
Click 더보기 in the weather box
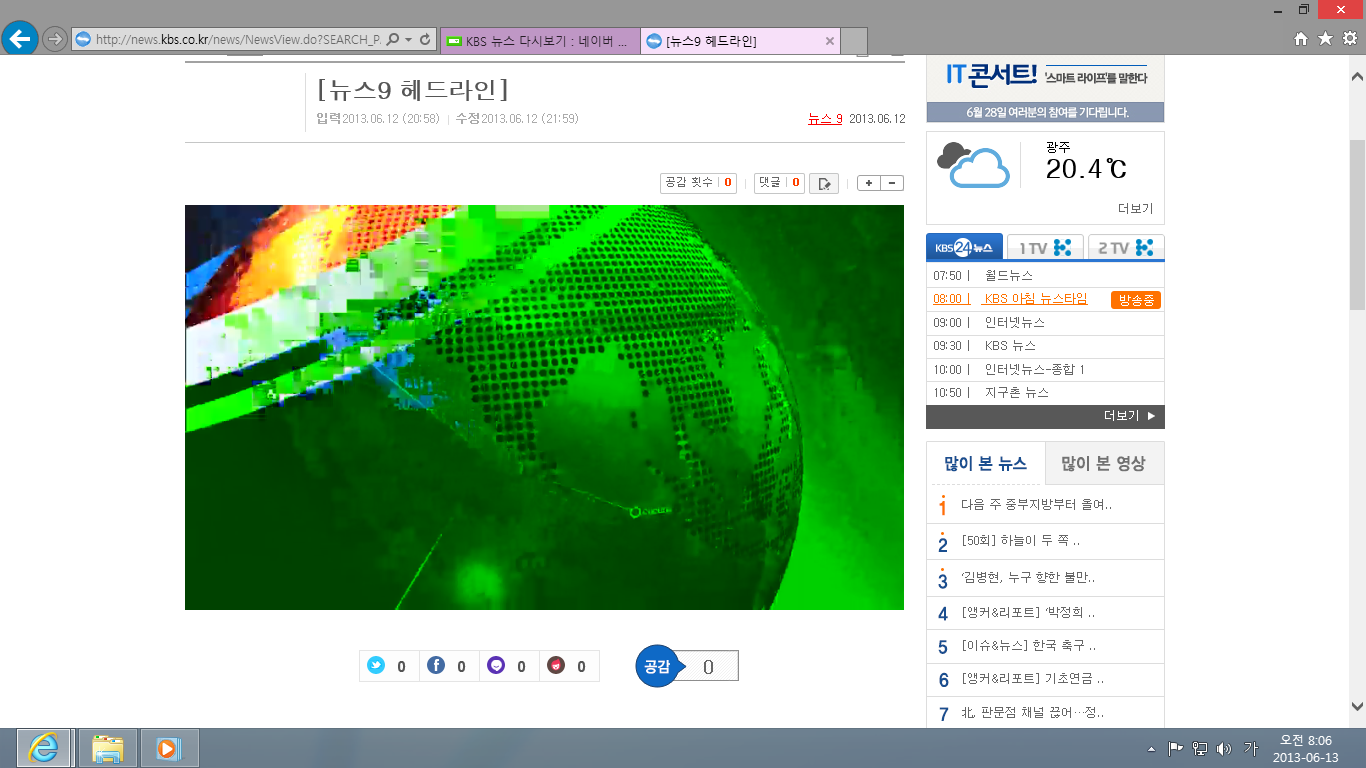[1135, 209]
